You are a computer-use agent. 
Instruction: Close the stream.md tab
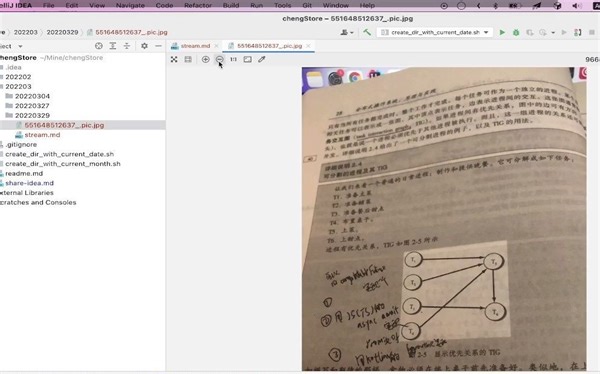click(217, 46)
